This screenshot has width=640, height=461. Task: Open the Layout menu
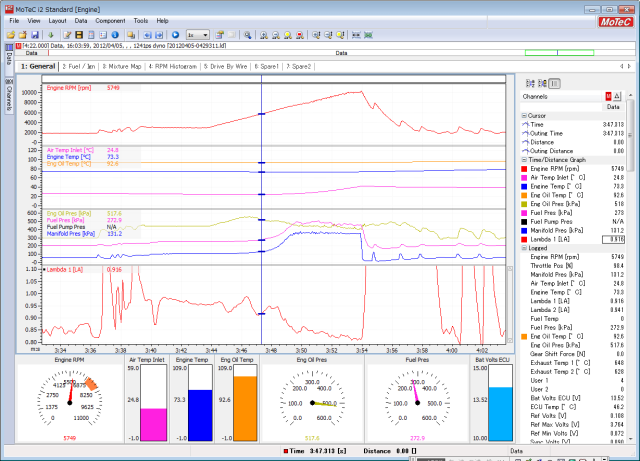[x=58, y=20]
